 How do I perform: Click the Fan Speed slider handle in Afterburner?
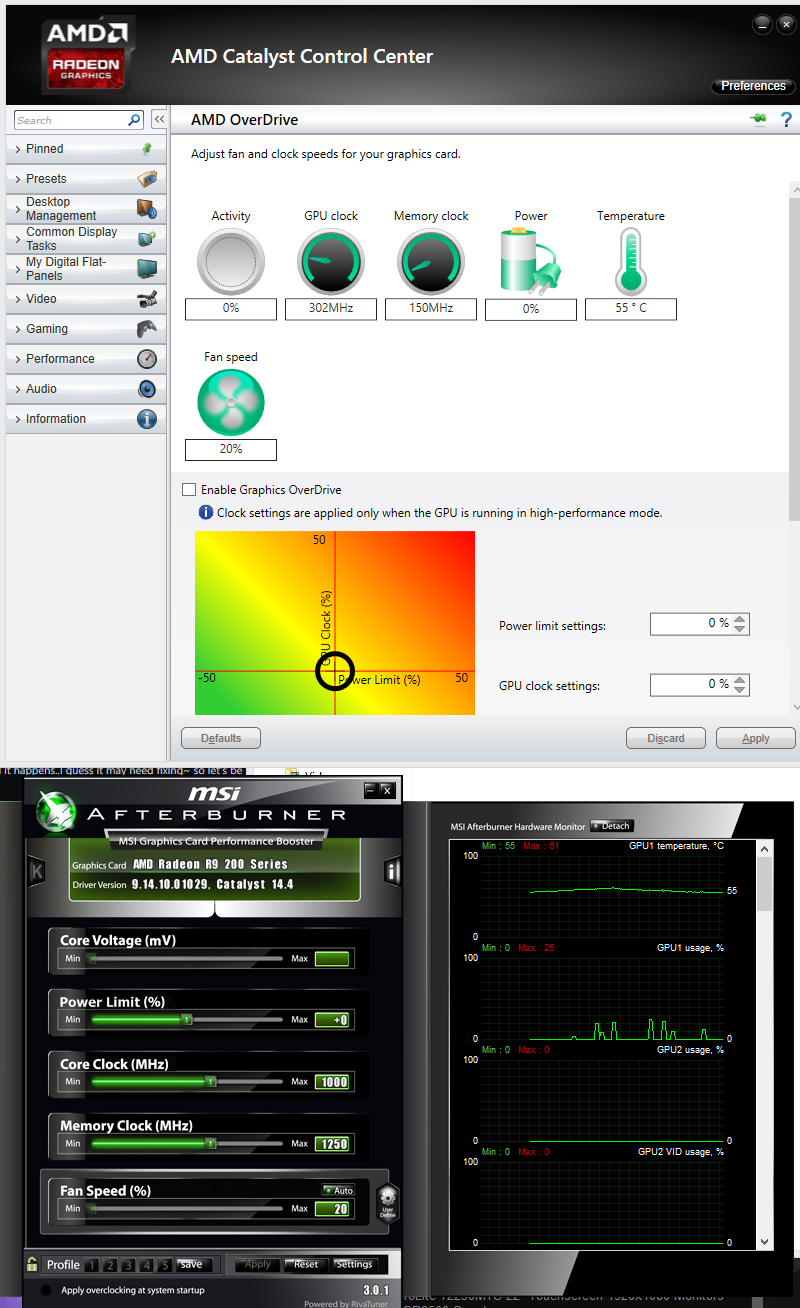(93, 1209)
